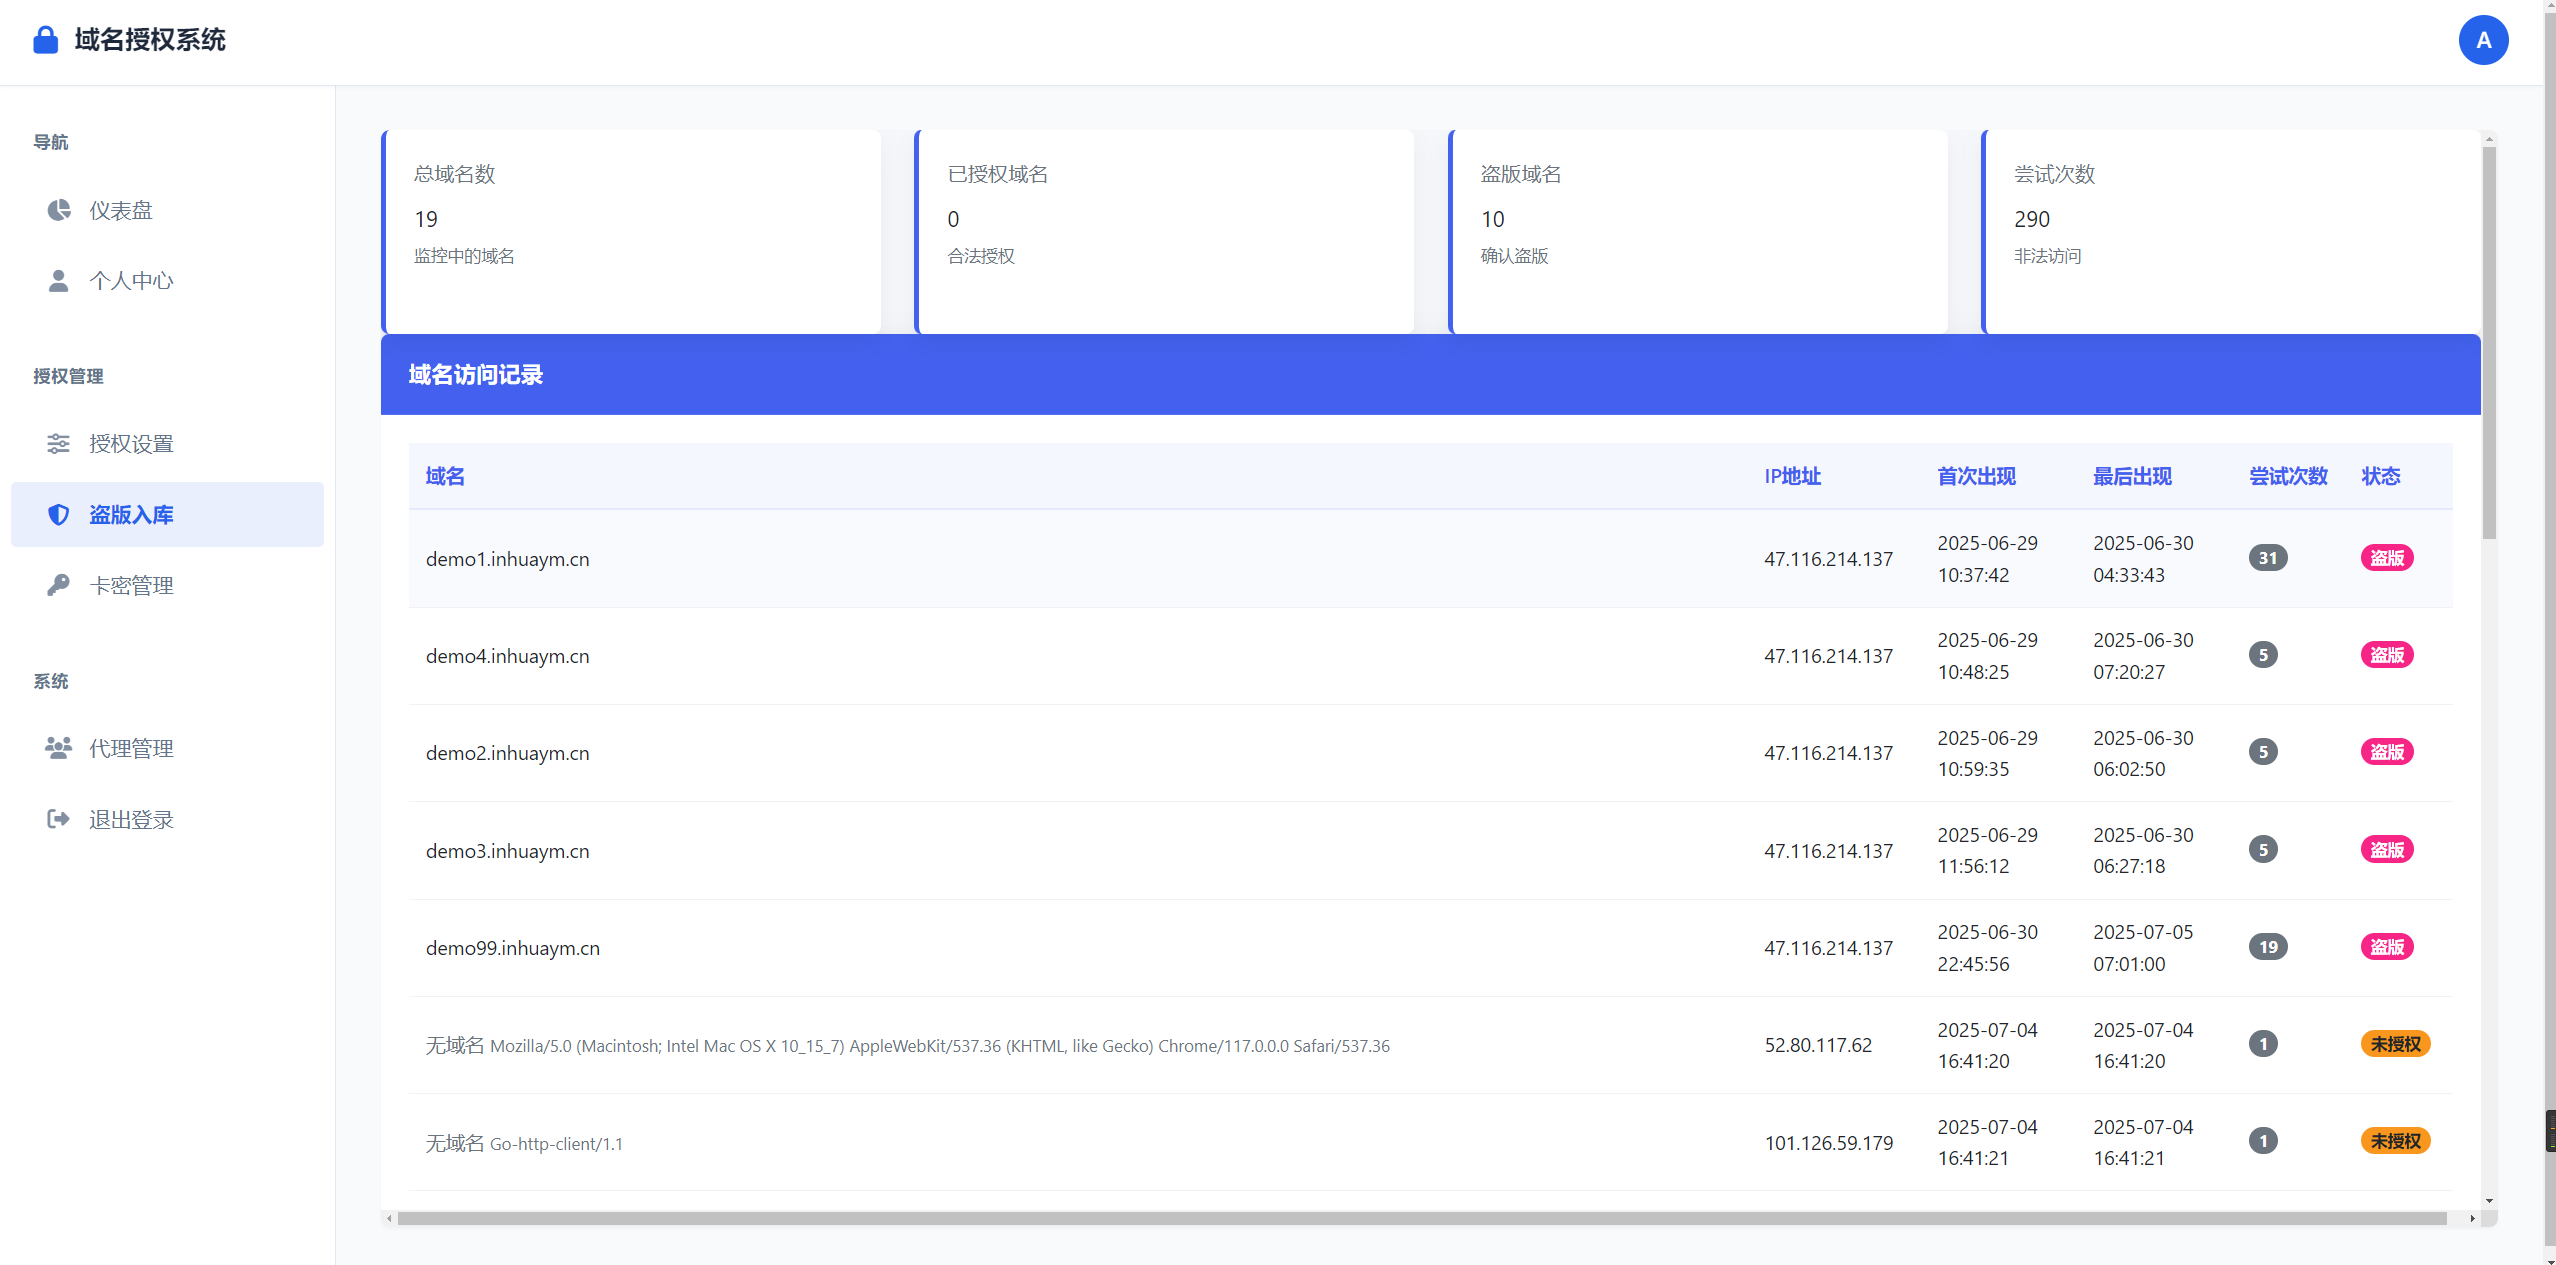Click 未授权 badge for Go-http-client row

click(2396, 1141)
